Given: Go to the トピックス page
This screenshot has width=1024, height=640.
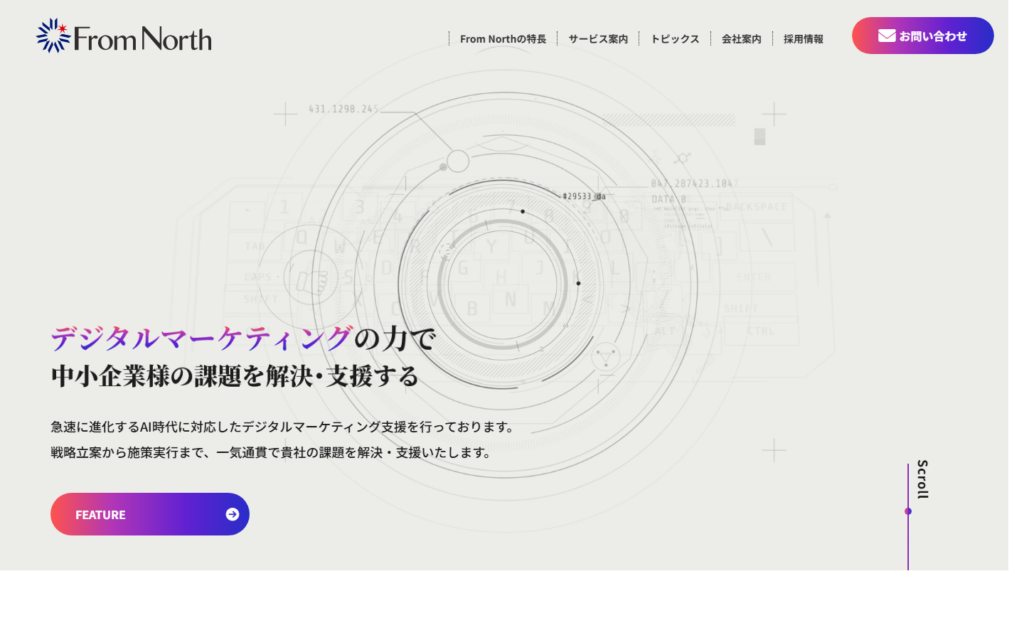Looking at the screenshot, I should coord(674,39).
